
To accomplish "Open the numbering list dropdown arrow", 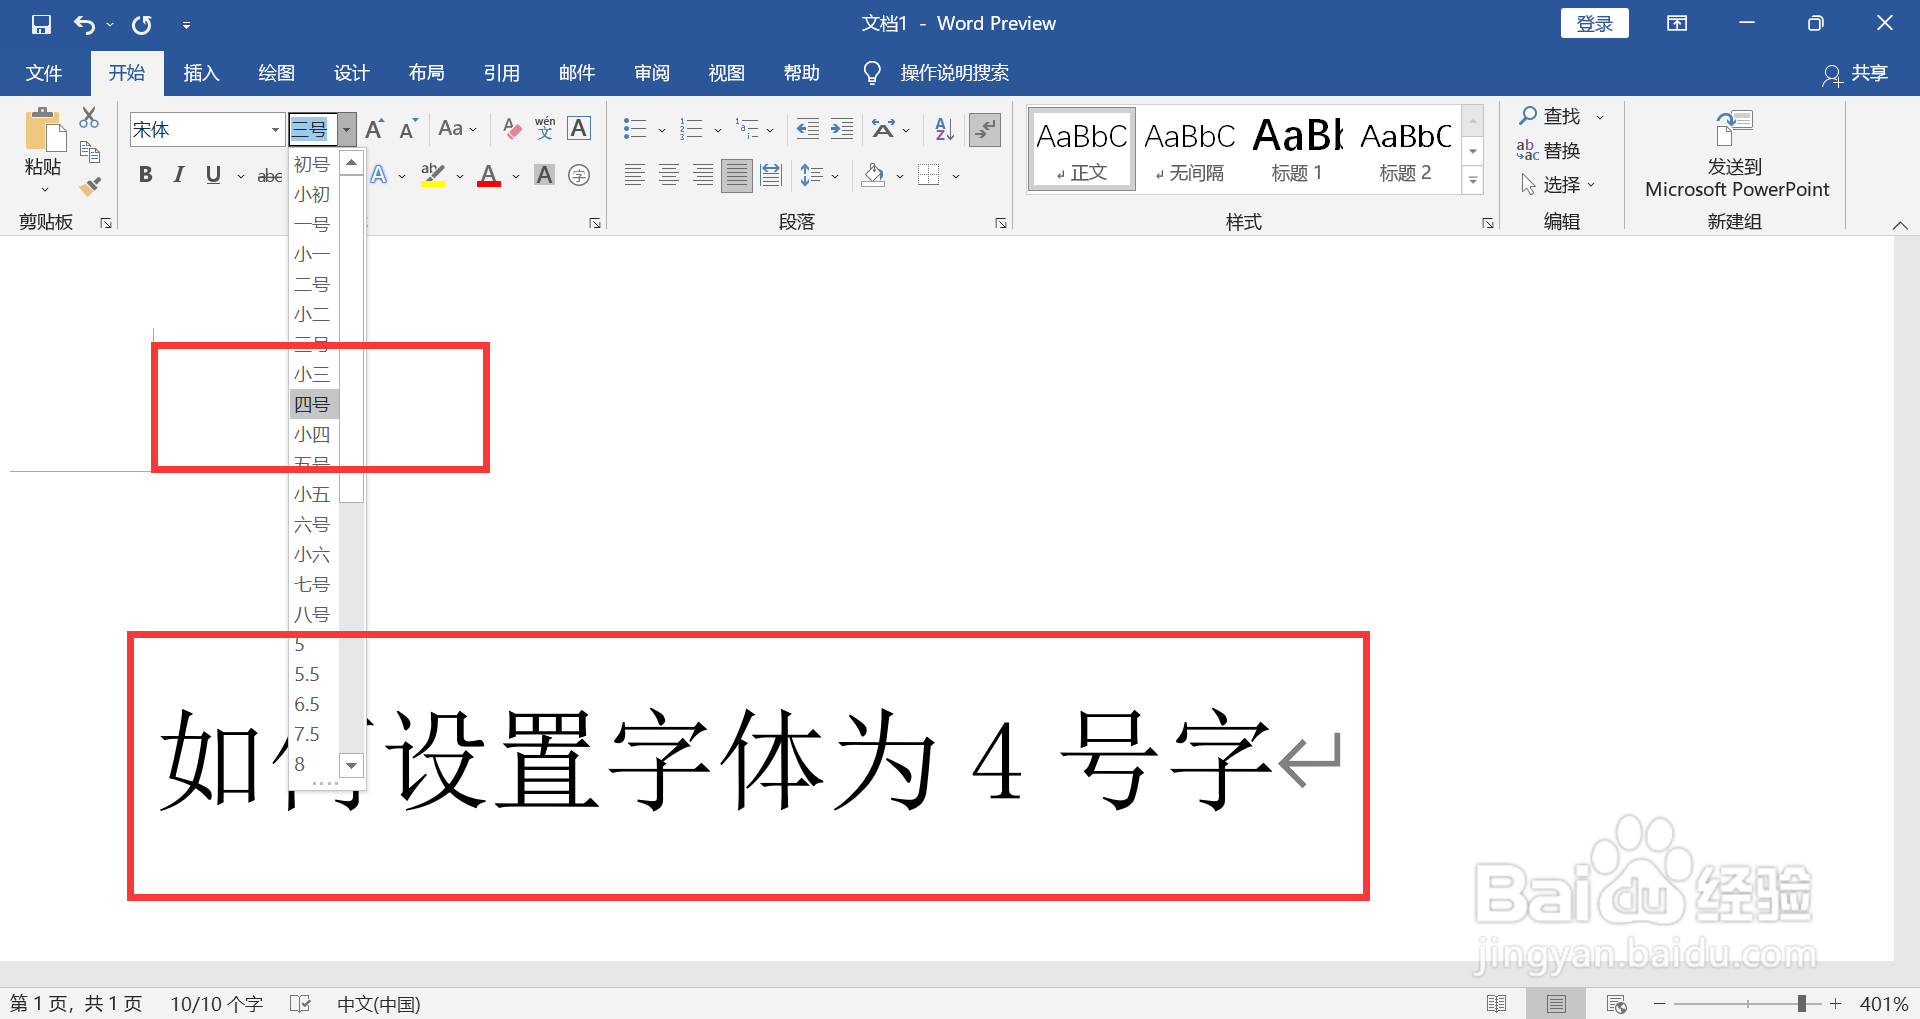I will 718,130.
